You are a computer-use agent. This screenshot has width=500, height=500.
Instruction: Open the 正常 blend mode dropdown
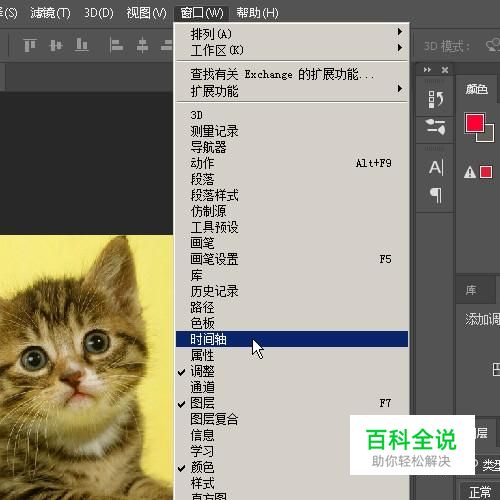coord(480,491)
